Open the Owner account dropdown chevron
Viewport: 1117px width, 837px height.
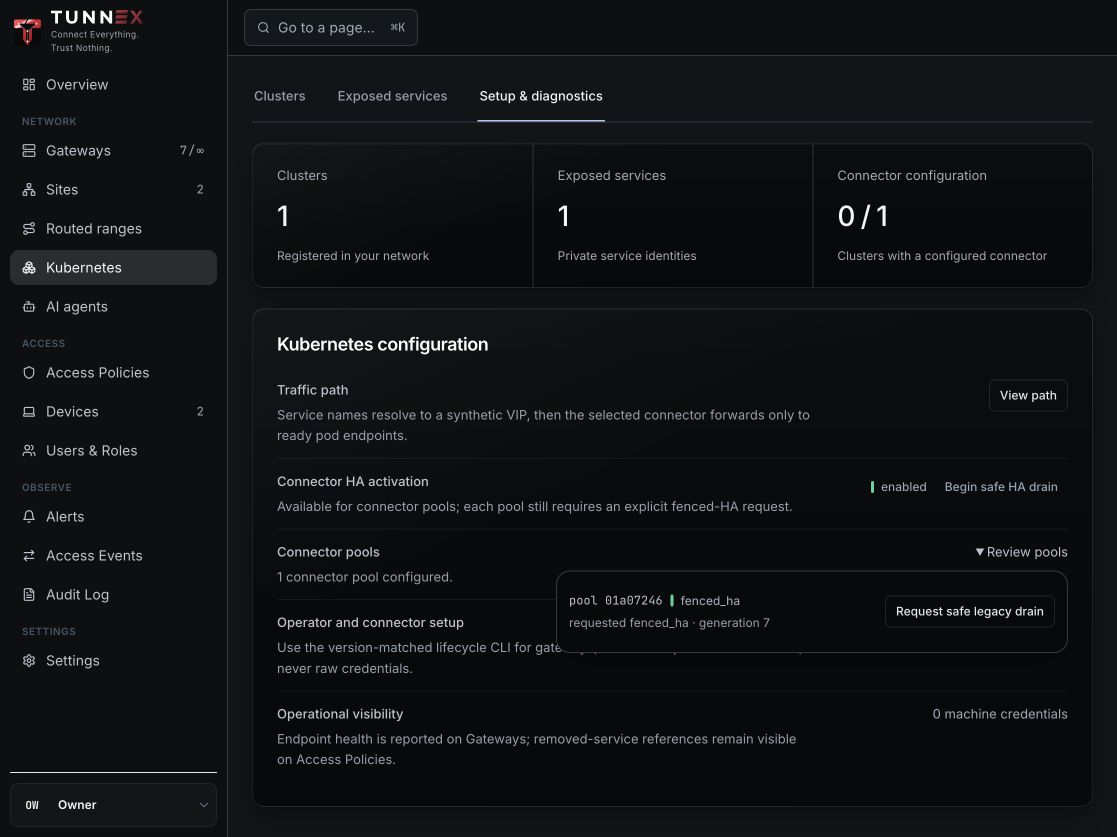[204, 805]
